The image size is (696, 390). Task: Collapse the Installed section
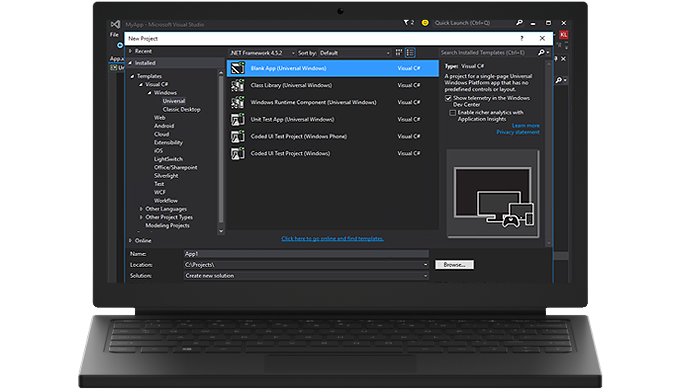tap(130, 63)
